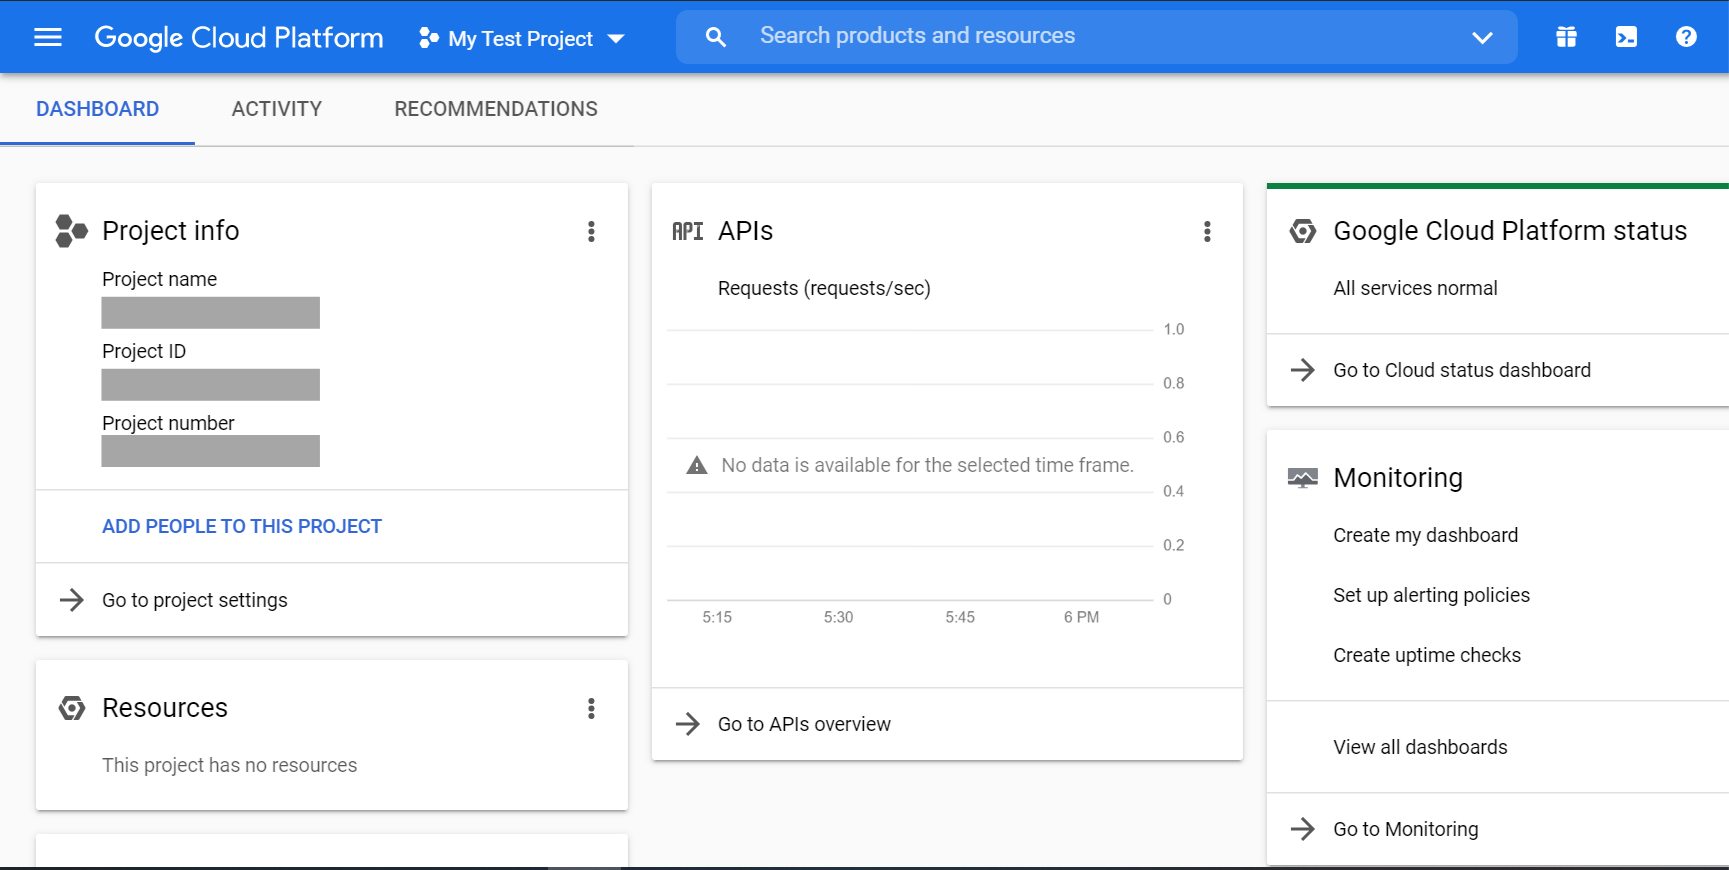Open the Resources card options menu

(x=591, y=709)
